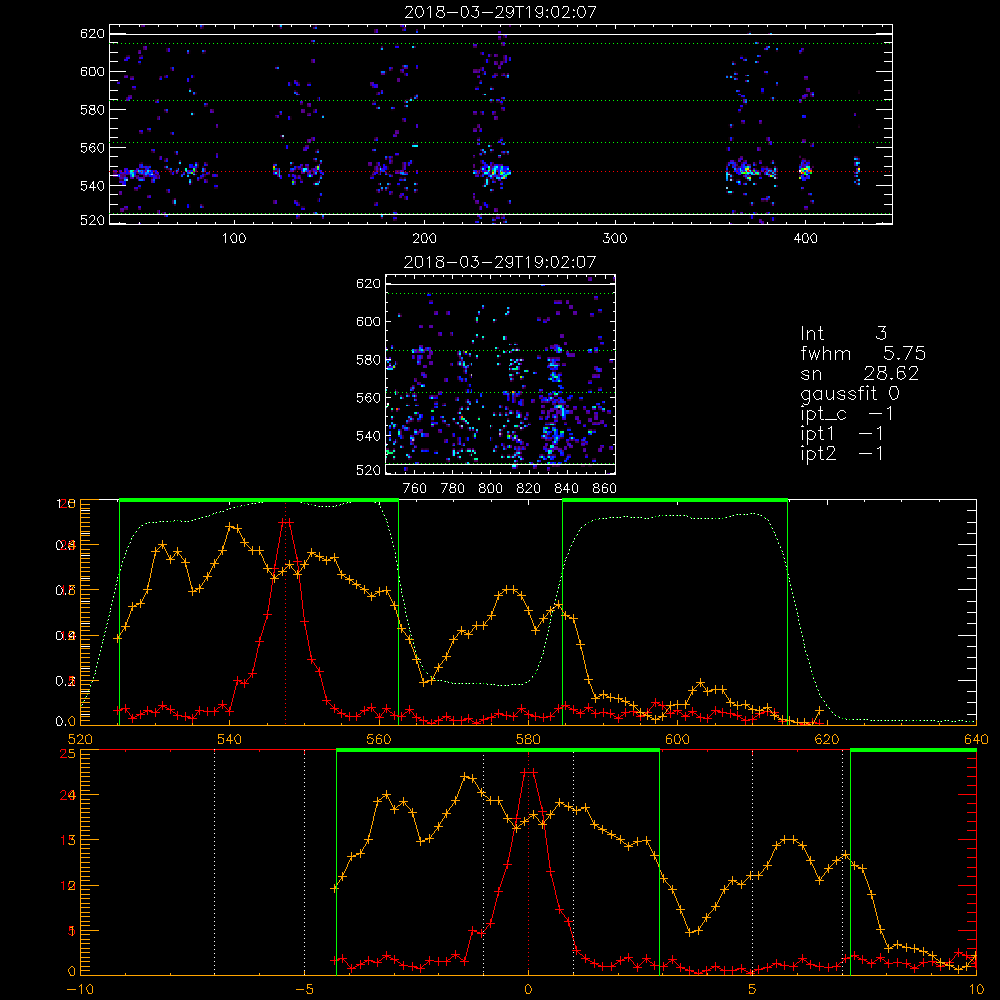Screen dimensions: 1000x1000
Task: Click x-axis label 840 of the small image
Action: [566, 489]
